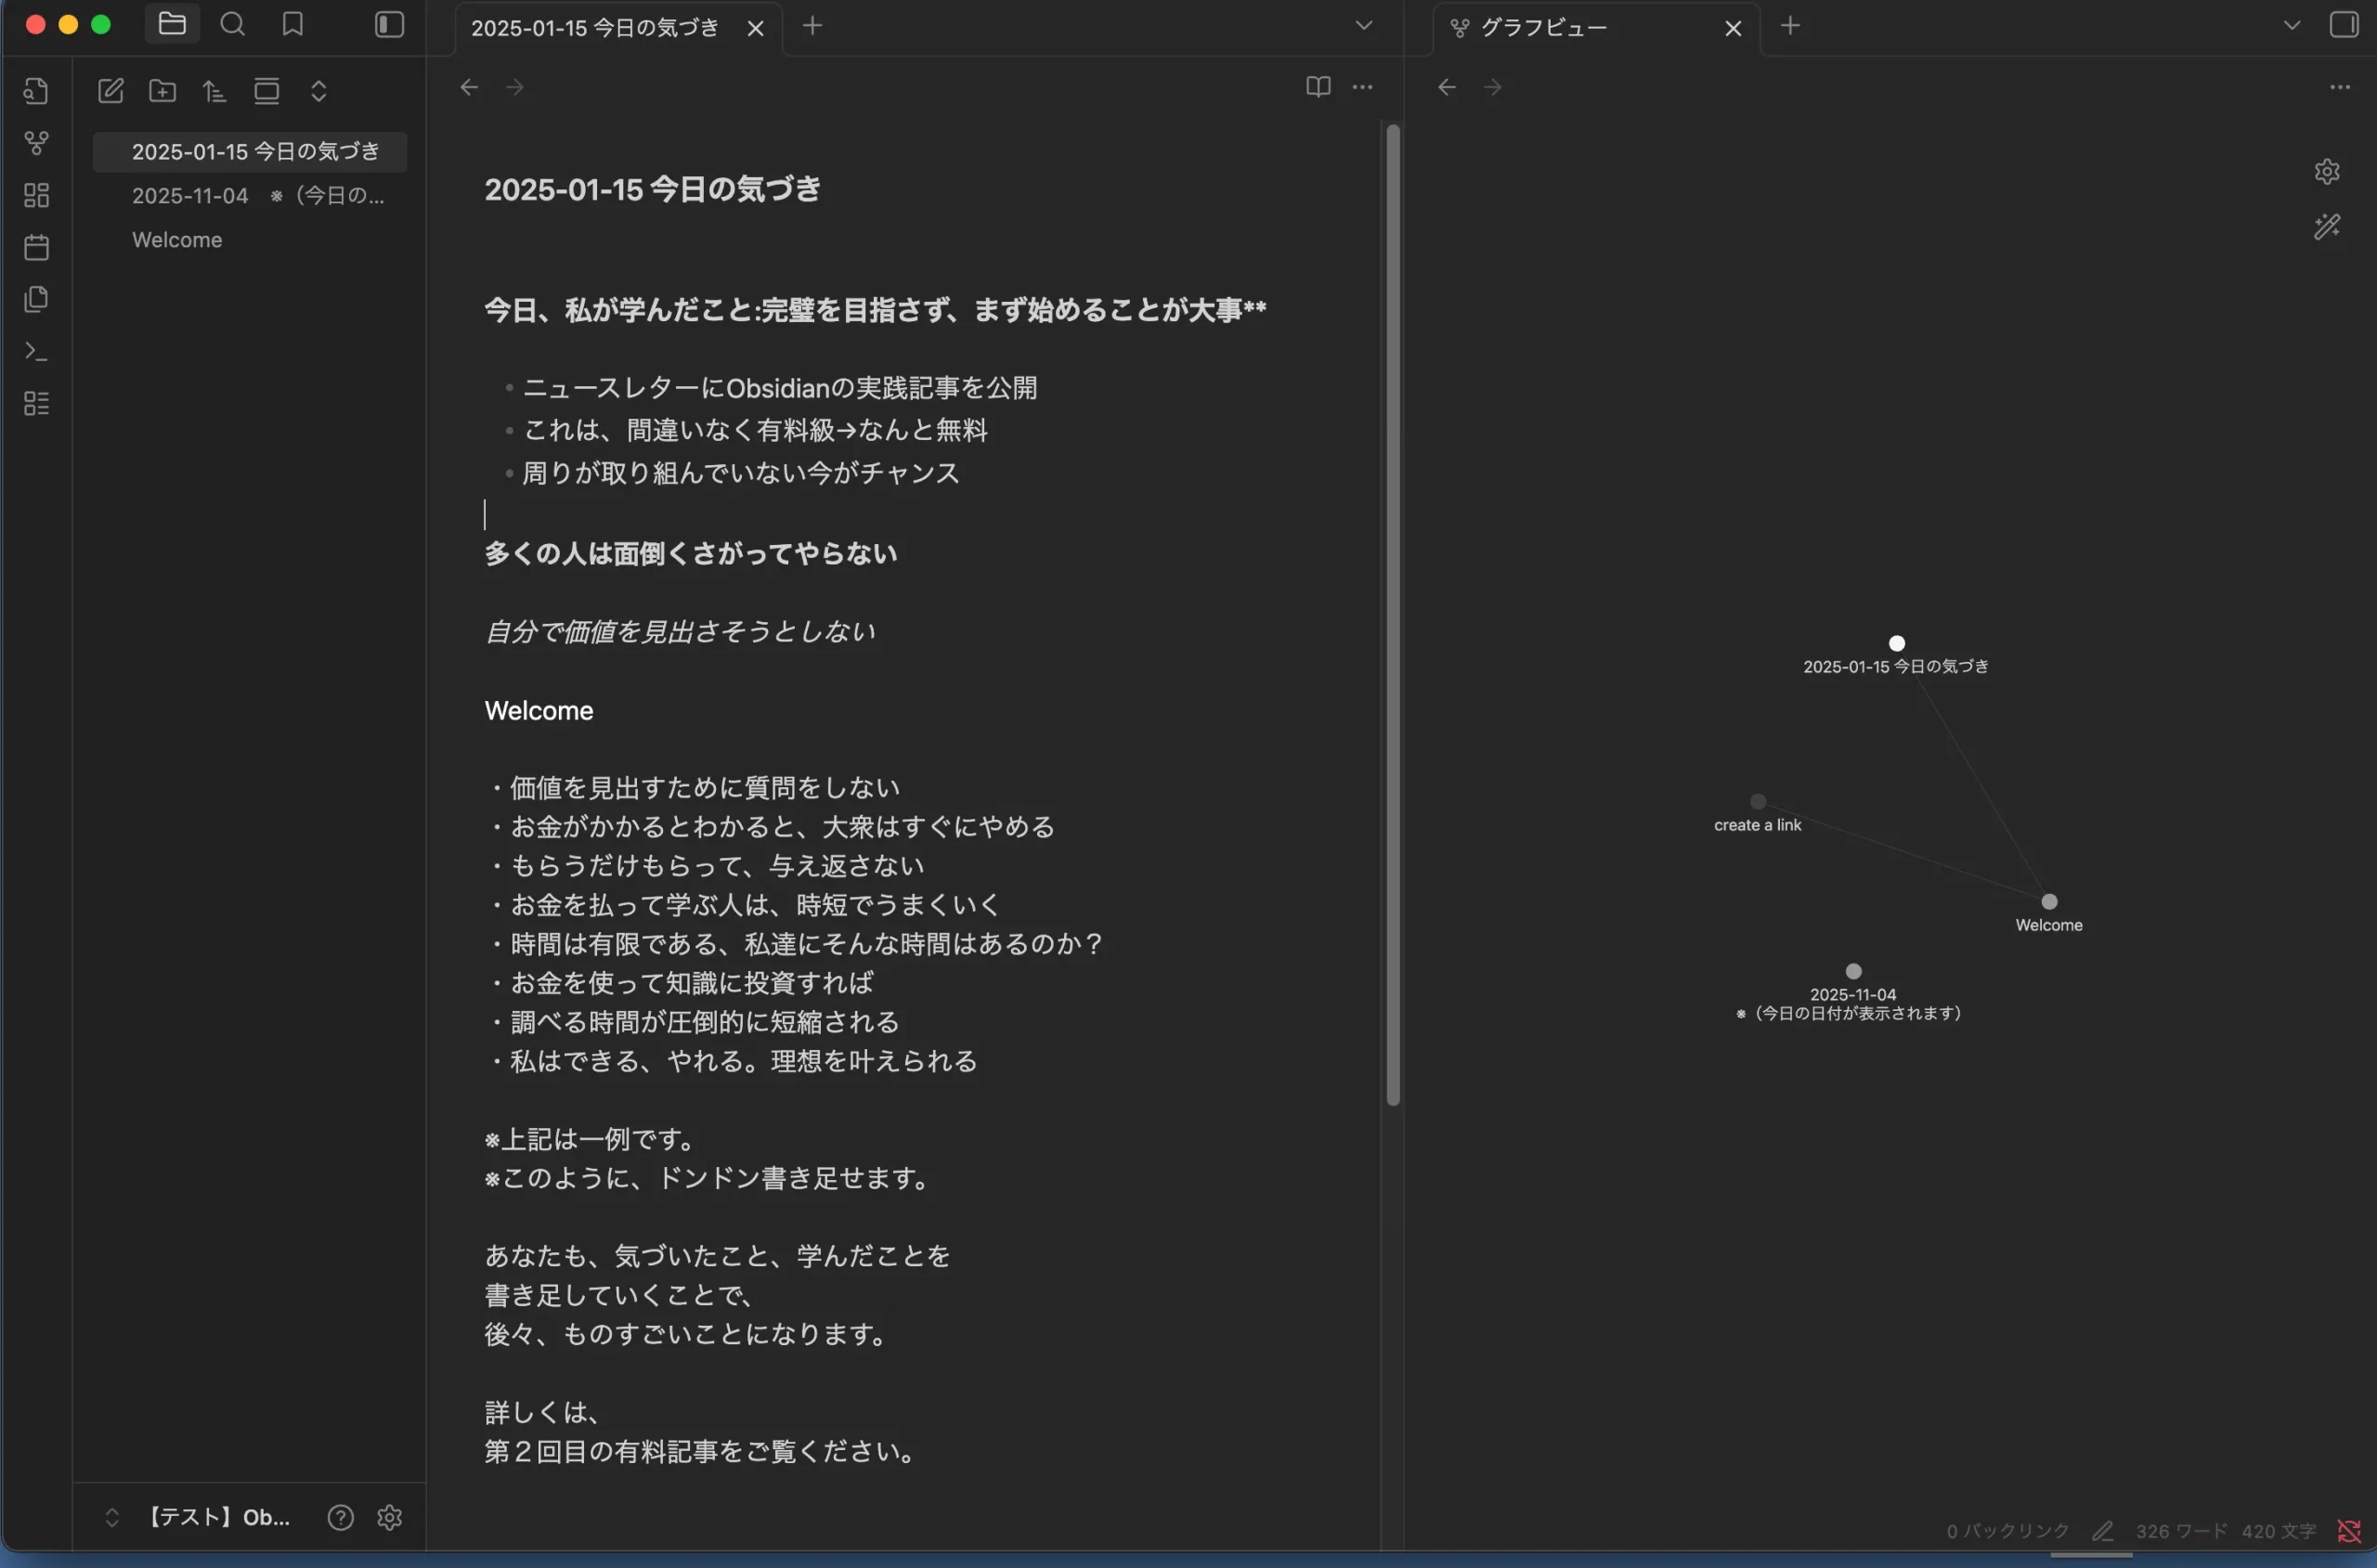Close the グラフビュー tab
Image resolution: width=2377 pixels, height=1568 pixels.
click(1733, 28)
